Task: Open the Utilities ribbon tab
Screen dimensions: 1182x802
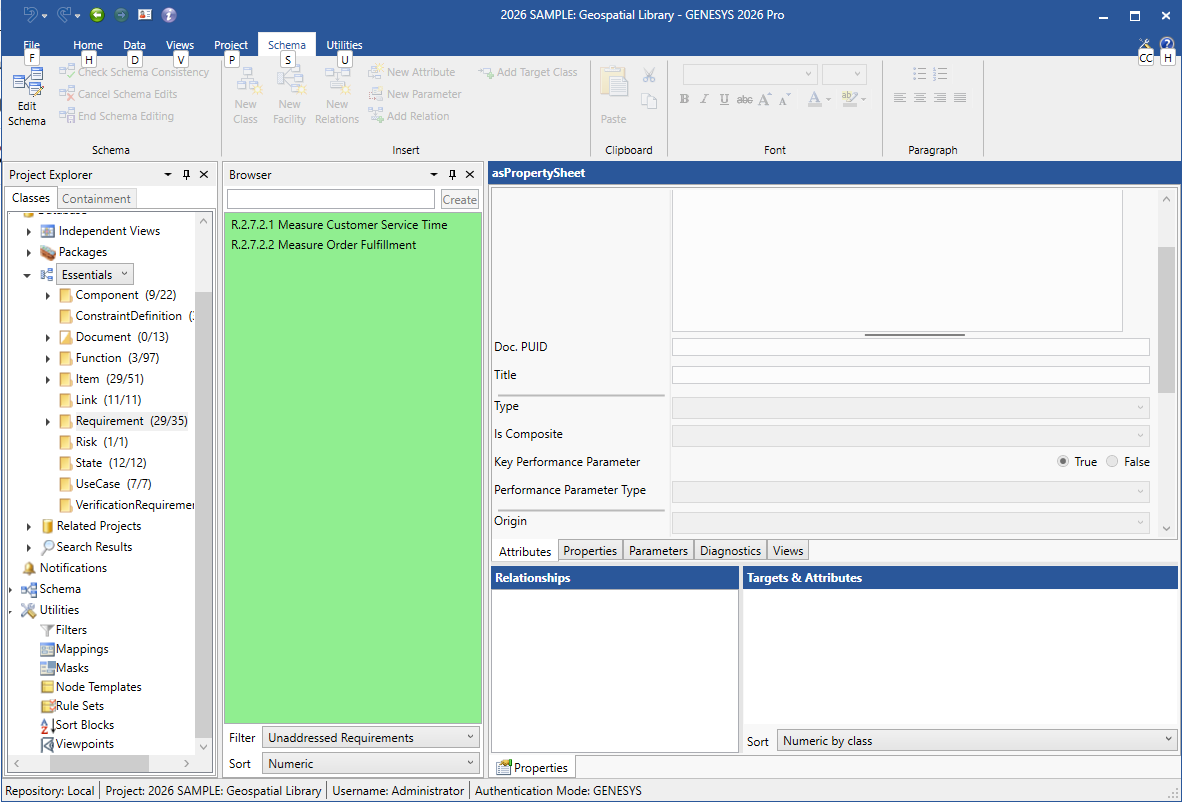Action: 344,45
